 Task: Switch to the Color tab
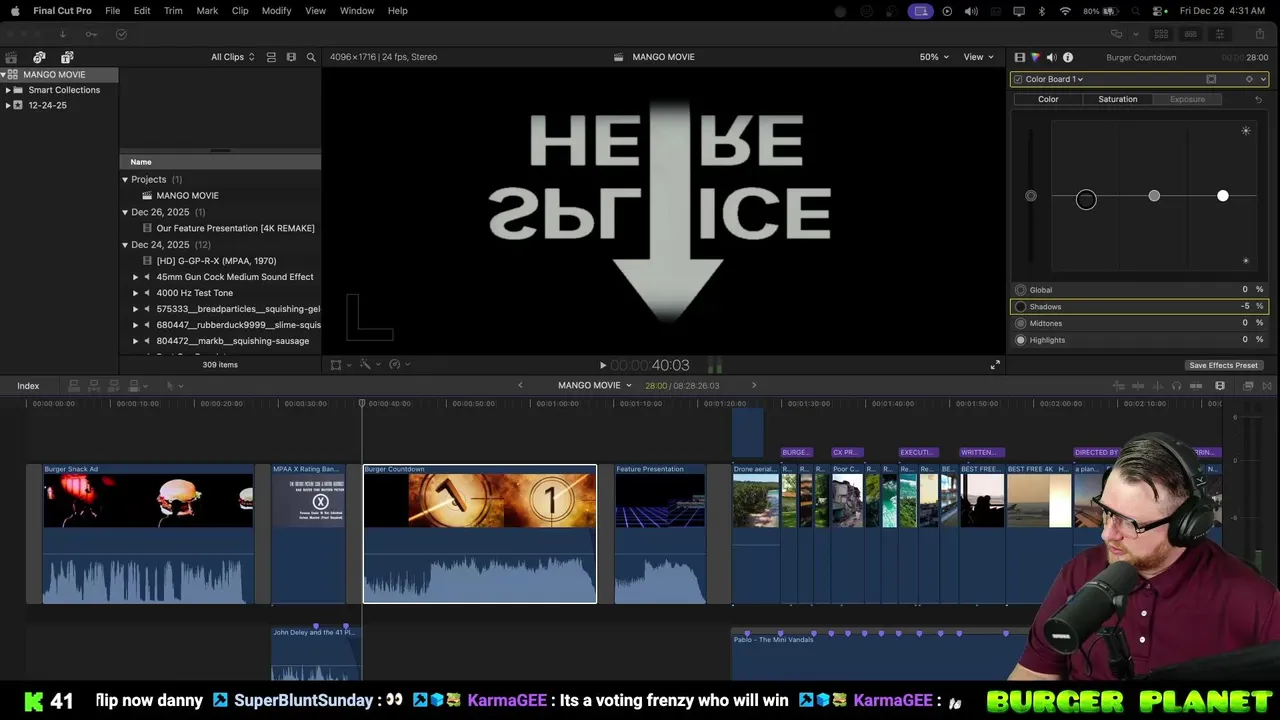pos(1048,99)
